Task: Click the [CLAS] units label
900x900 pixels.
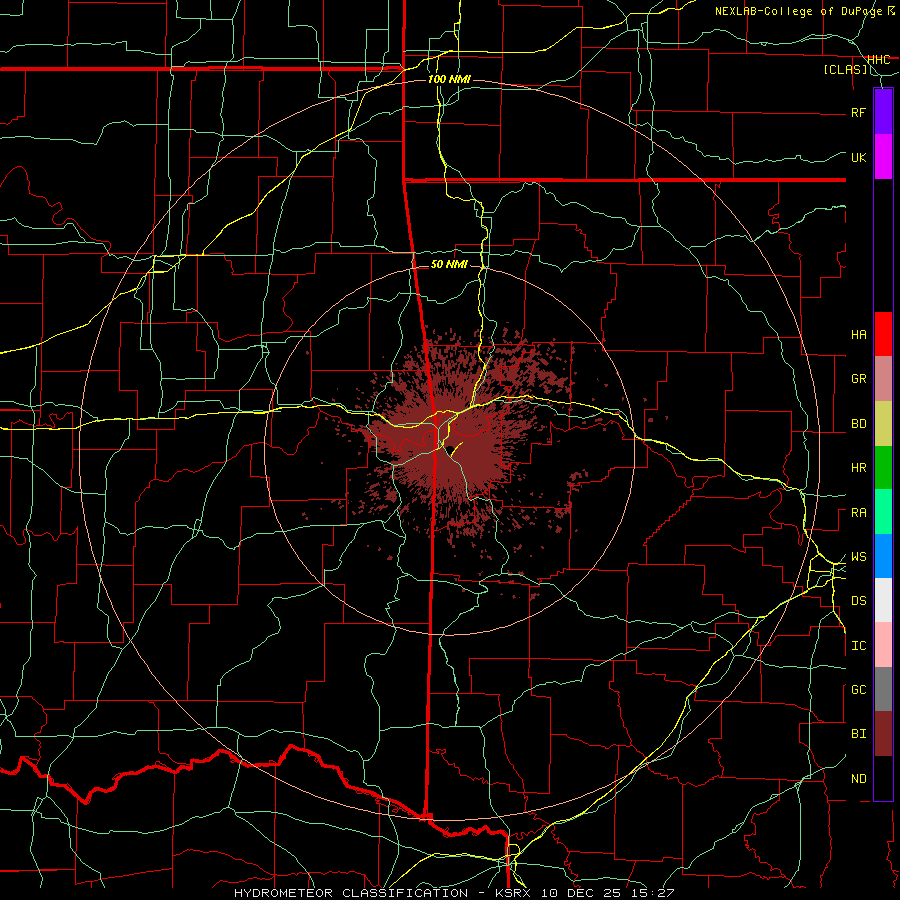Action: tap(845, 69)
